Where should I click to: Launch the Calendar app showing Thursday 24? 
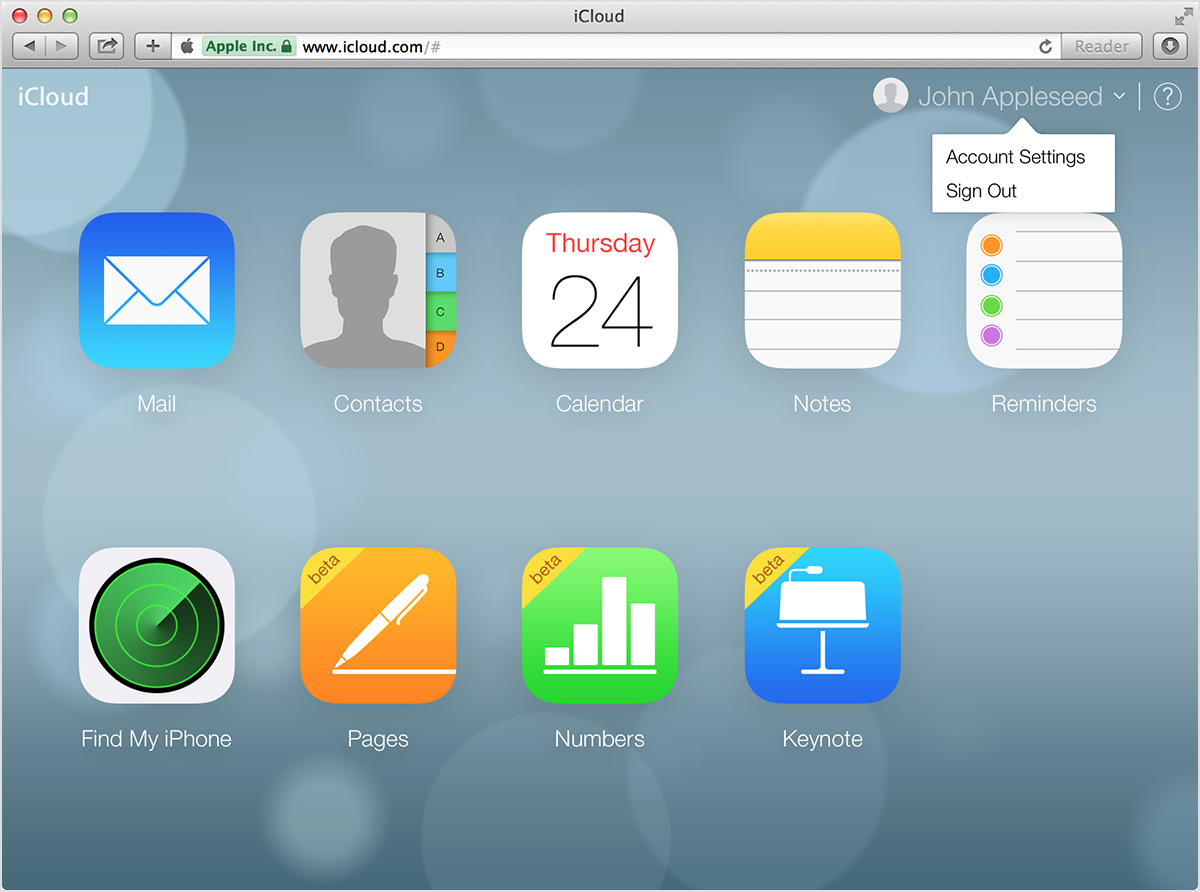(x=600, y=290)
